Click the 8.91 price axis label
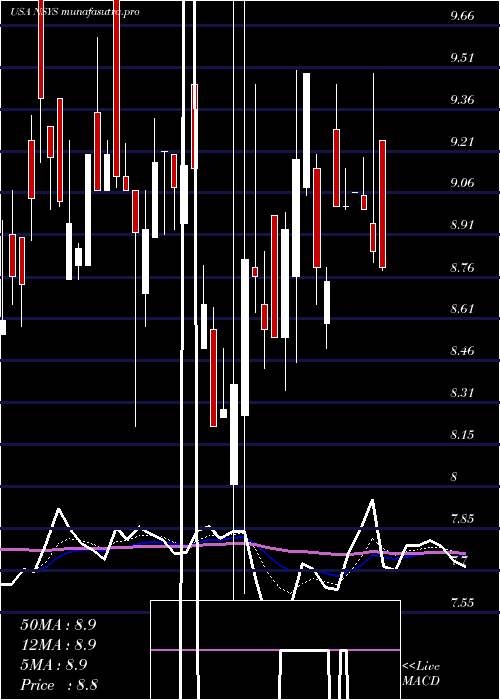The height and width of the screenshot is (700, 500). click(462, 225)
